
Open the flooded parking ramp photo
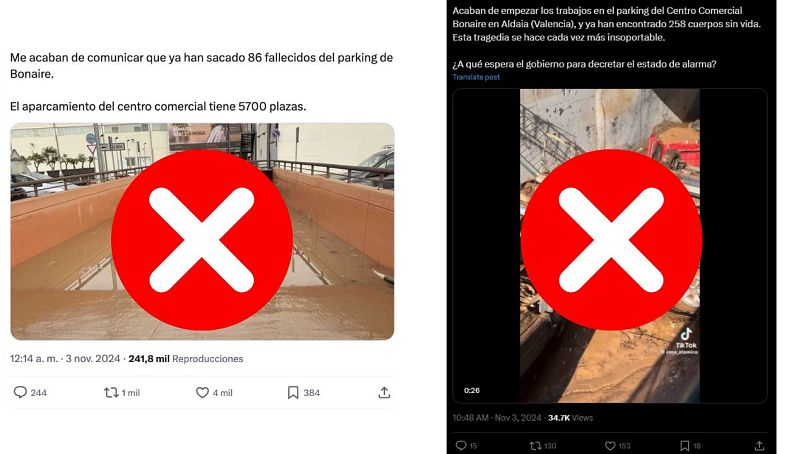pos(202,231)
